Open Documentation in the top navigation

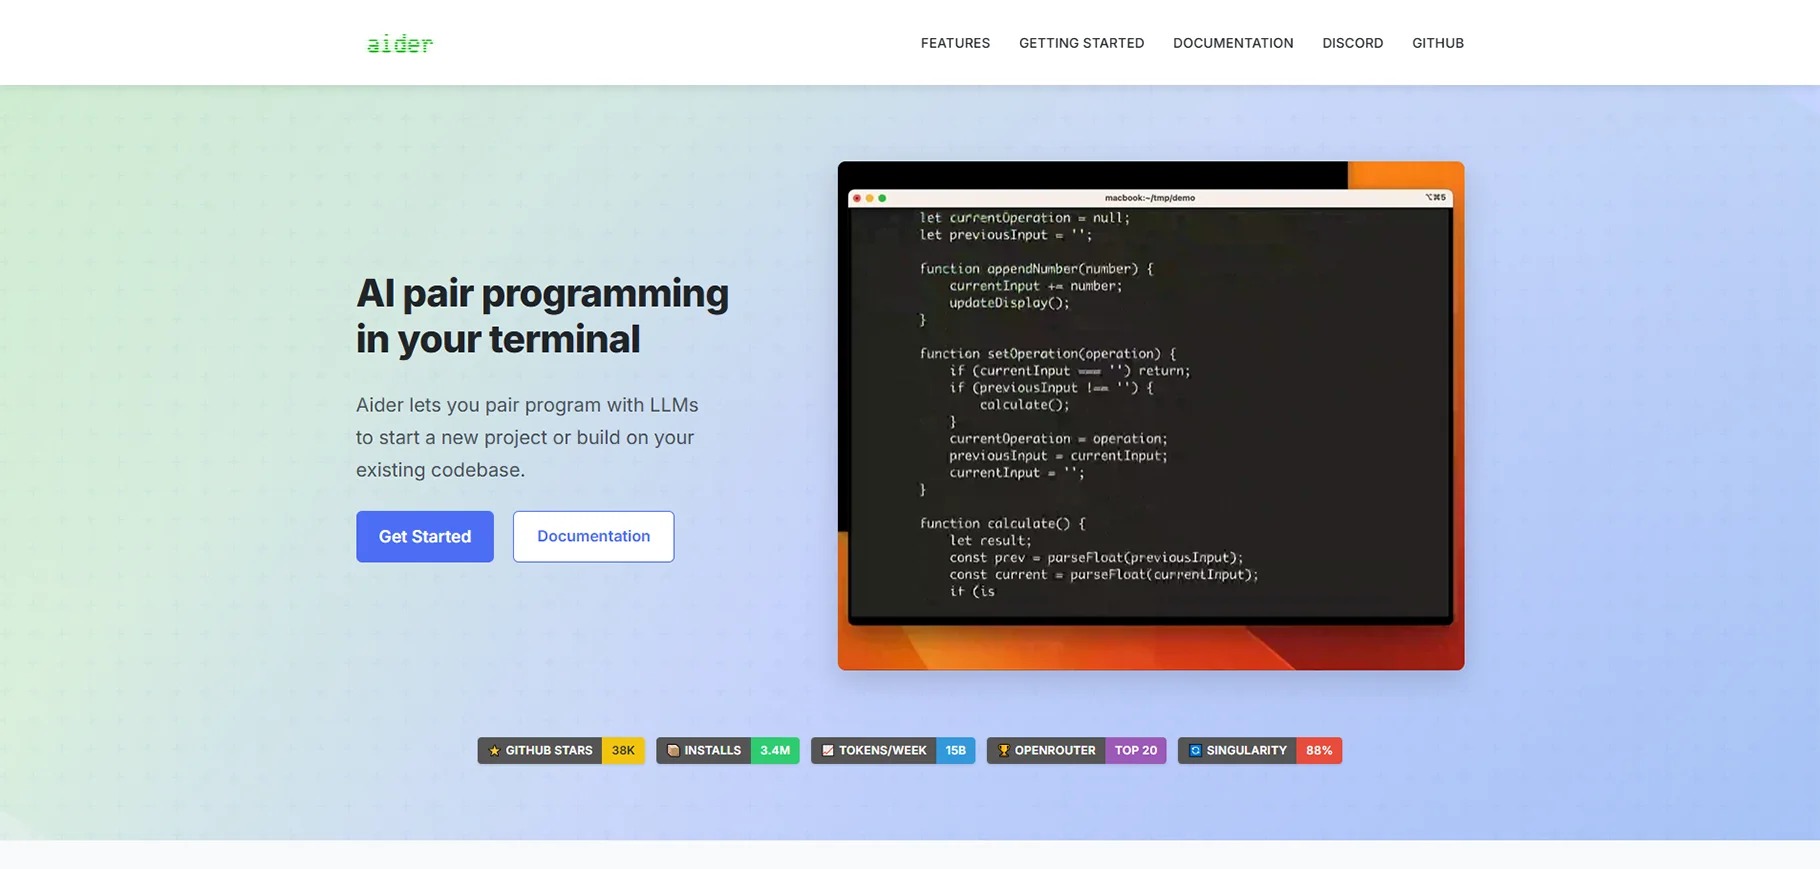pos(1233,43)
